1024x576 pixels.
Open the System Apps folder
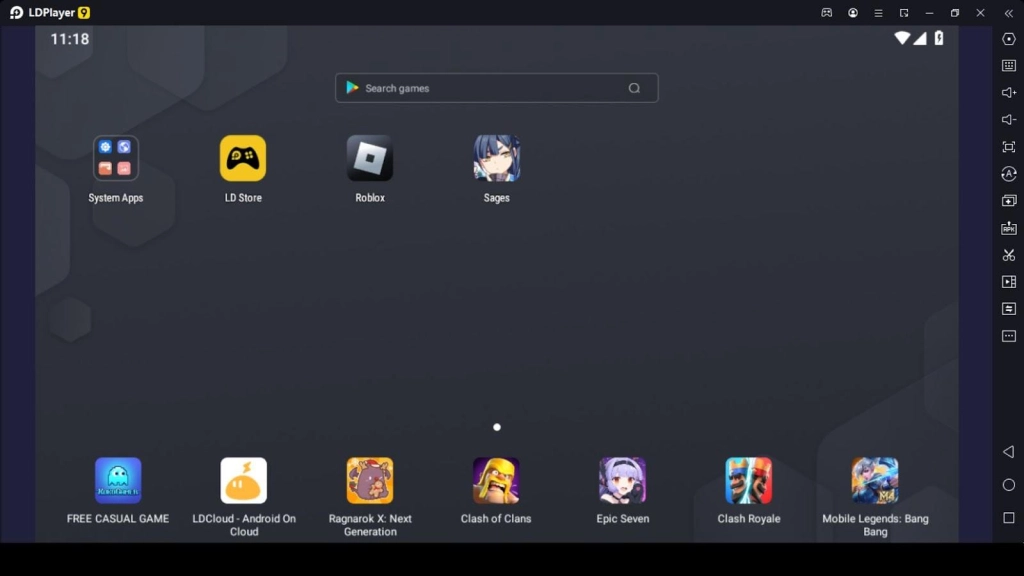pyautogui.click(x=116, y=159)
